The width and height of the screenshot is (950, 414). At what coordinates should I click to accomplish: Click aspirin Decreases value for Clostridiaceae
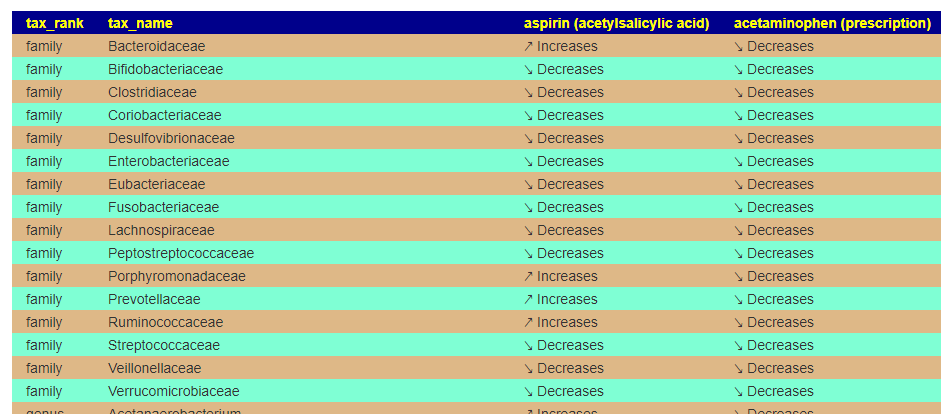coord(563,92)
